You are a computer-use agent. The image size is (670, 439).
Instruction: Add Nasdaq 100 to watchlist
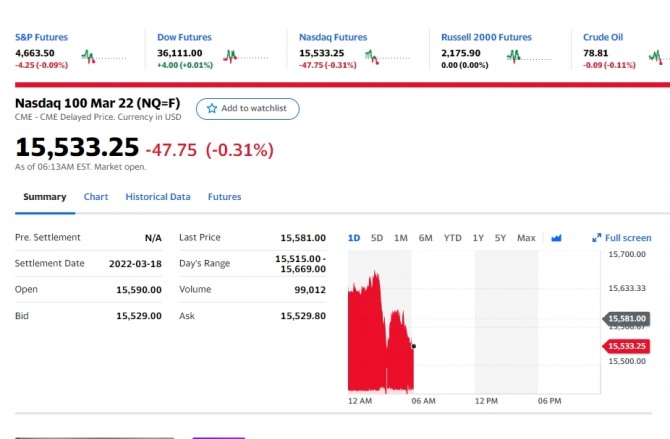pos(247,108)
